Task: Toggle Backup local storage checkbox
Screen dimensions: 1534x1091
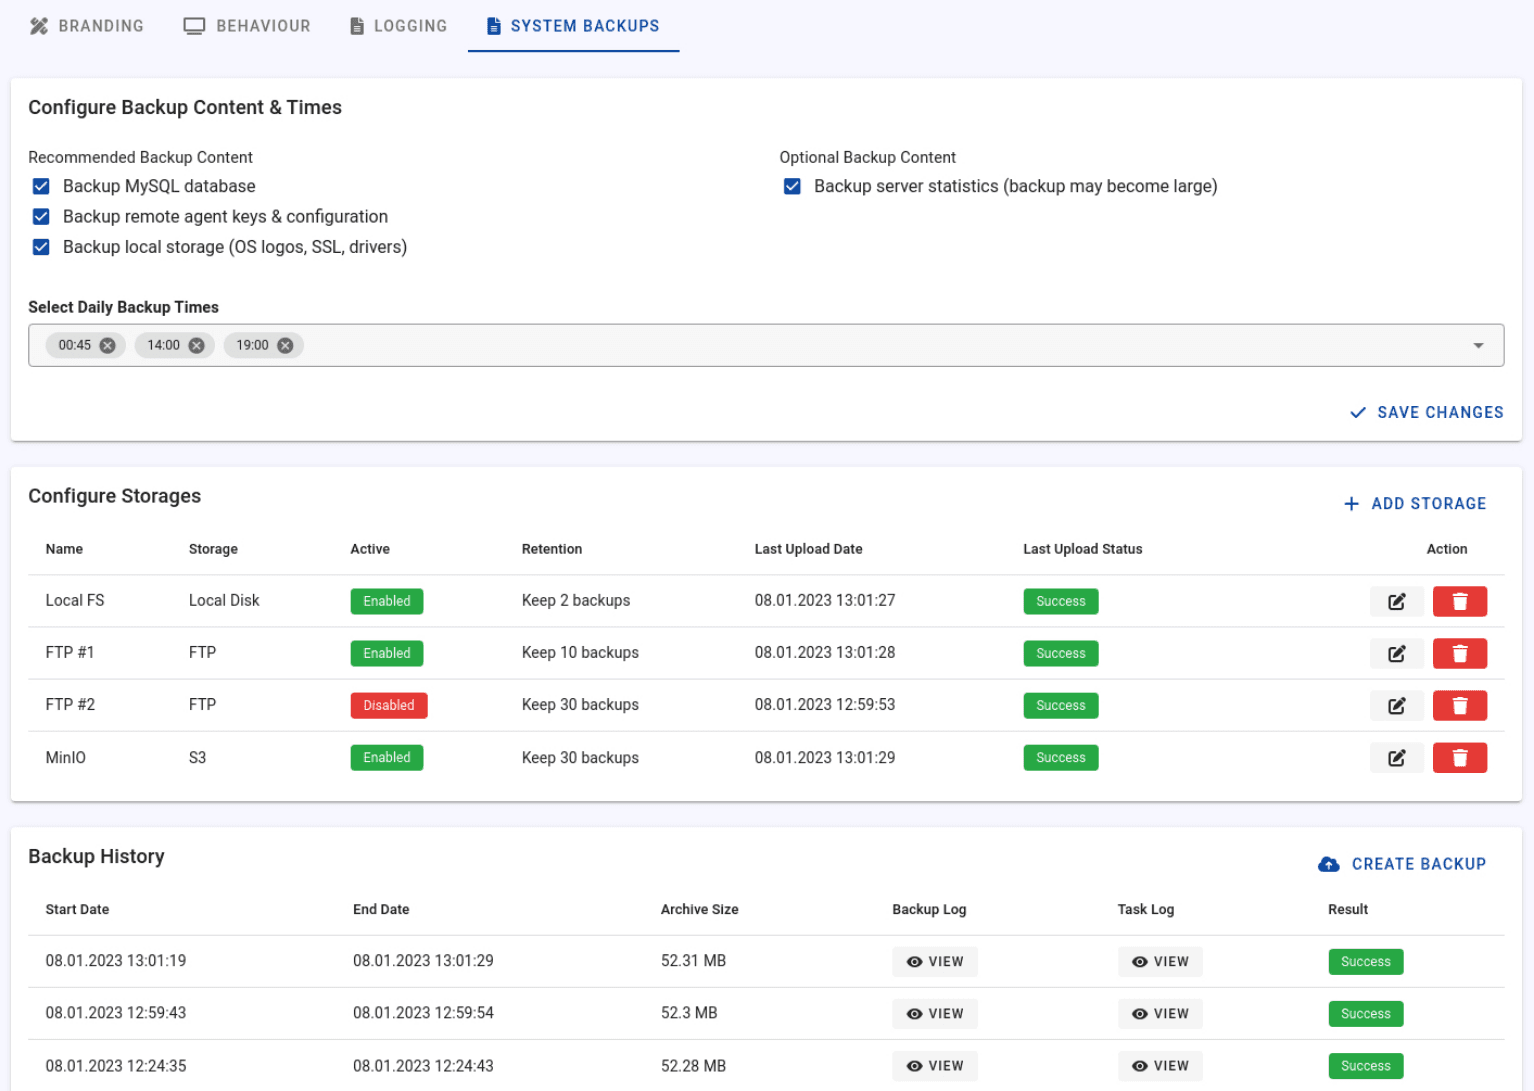Action: tap(41, 247)
